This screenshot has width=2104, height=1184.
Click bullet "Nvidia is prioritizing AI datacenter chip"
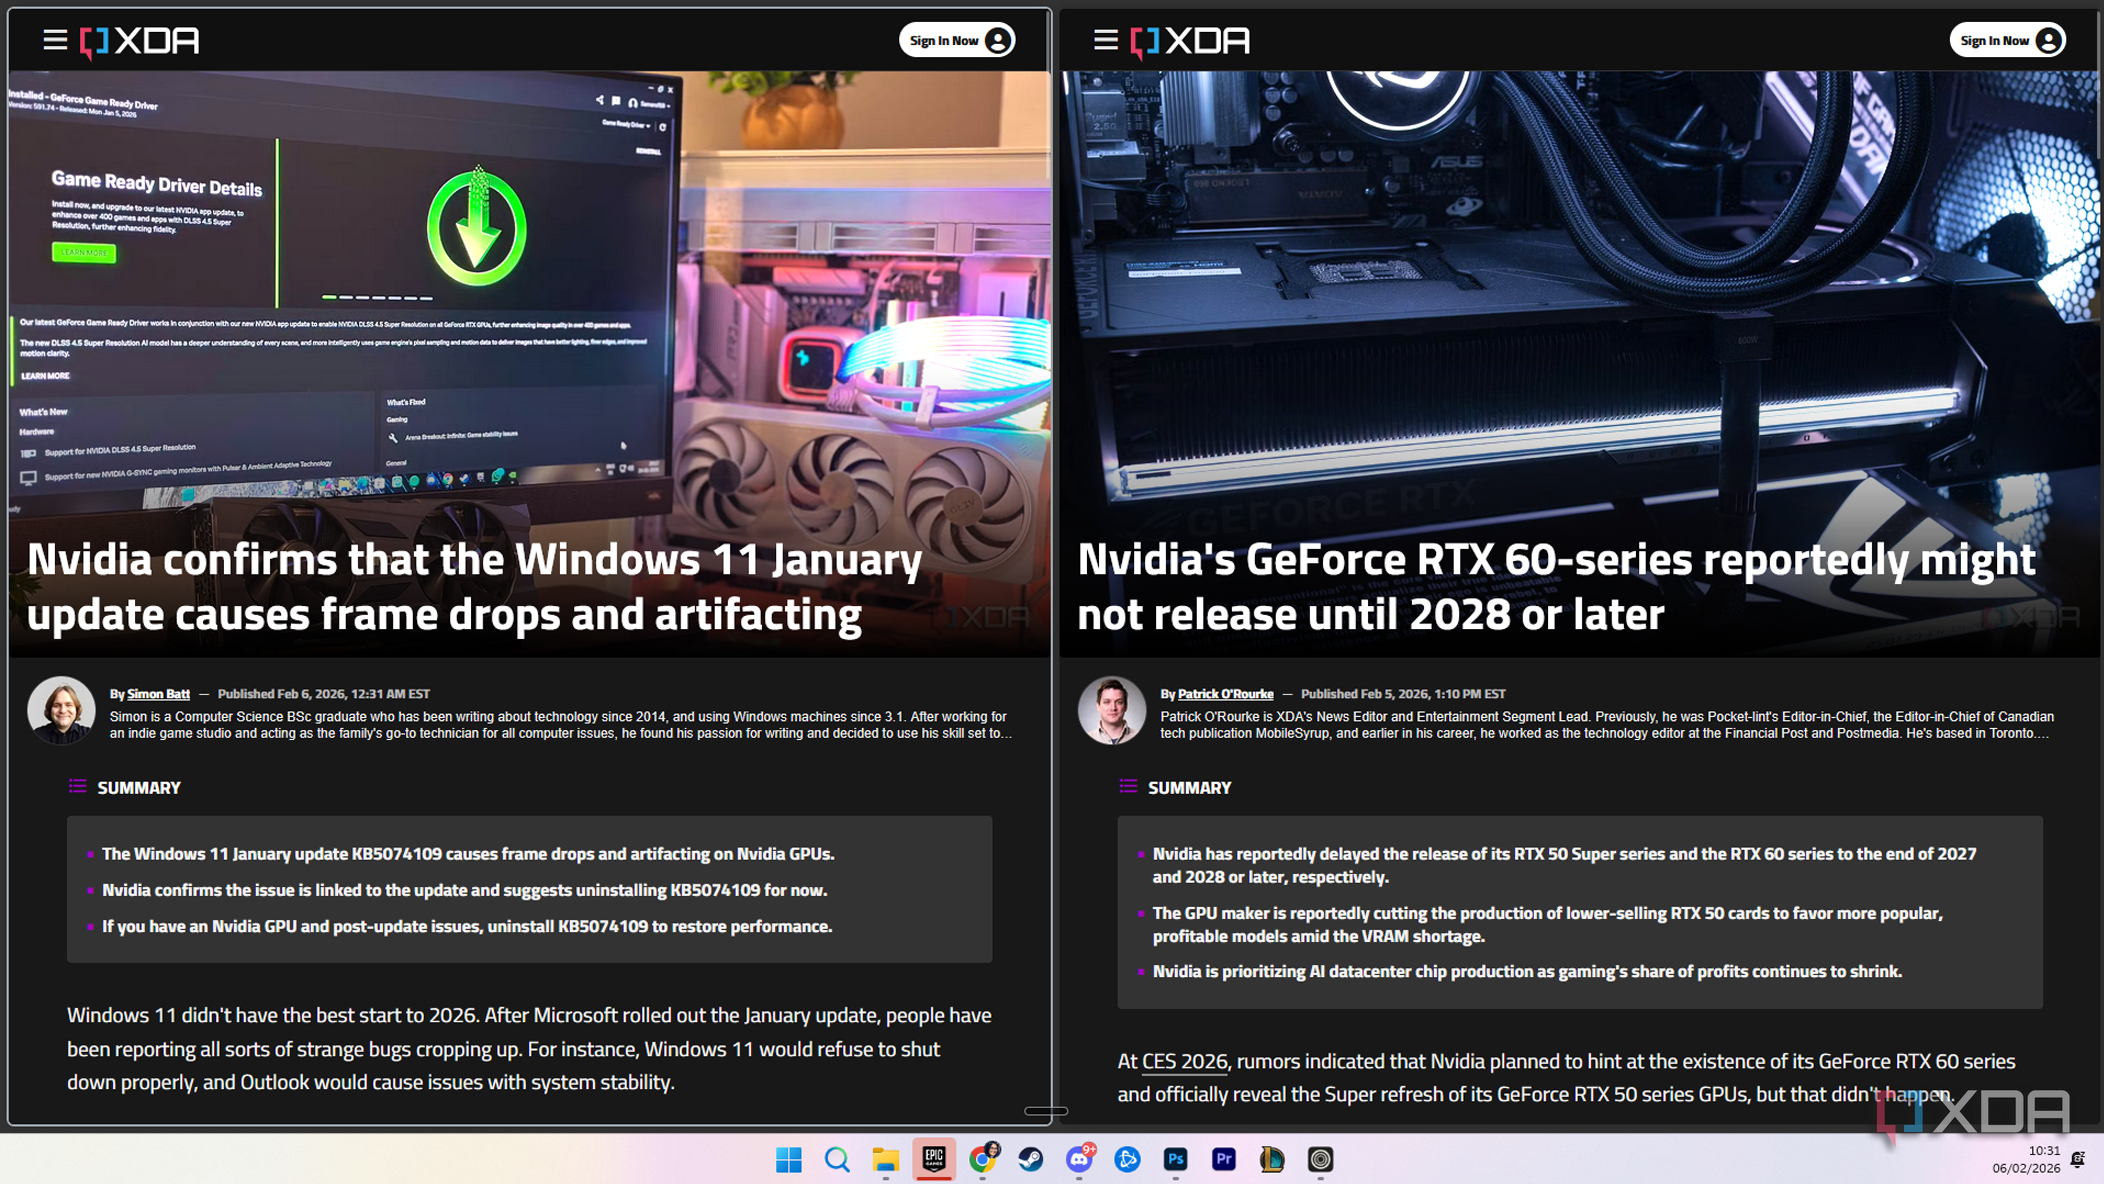(1527, 971)
